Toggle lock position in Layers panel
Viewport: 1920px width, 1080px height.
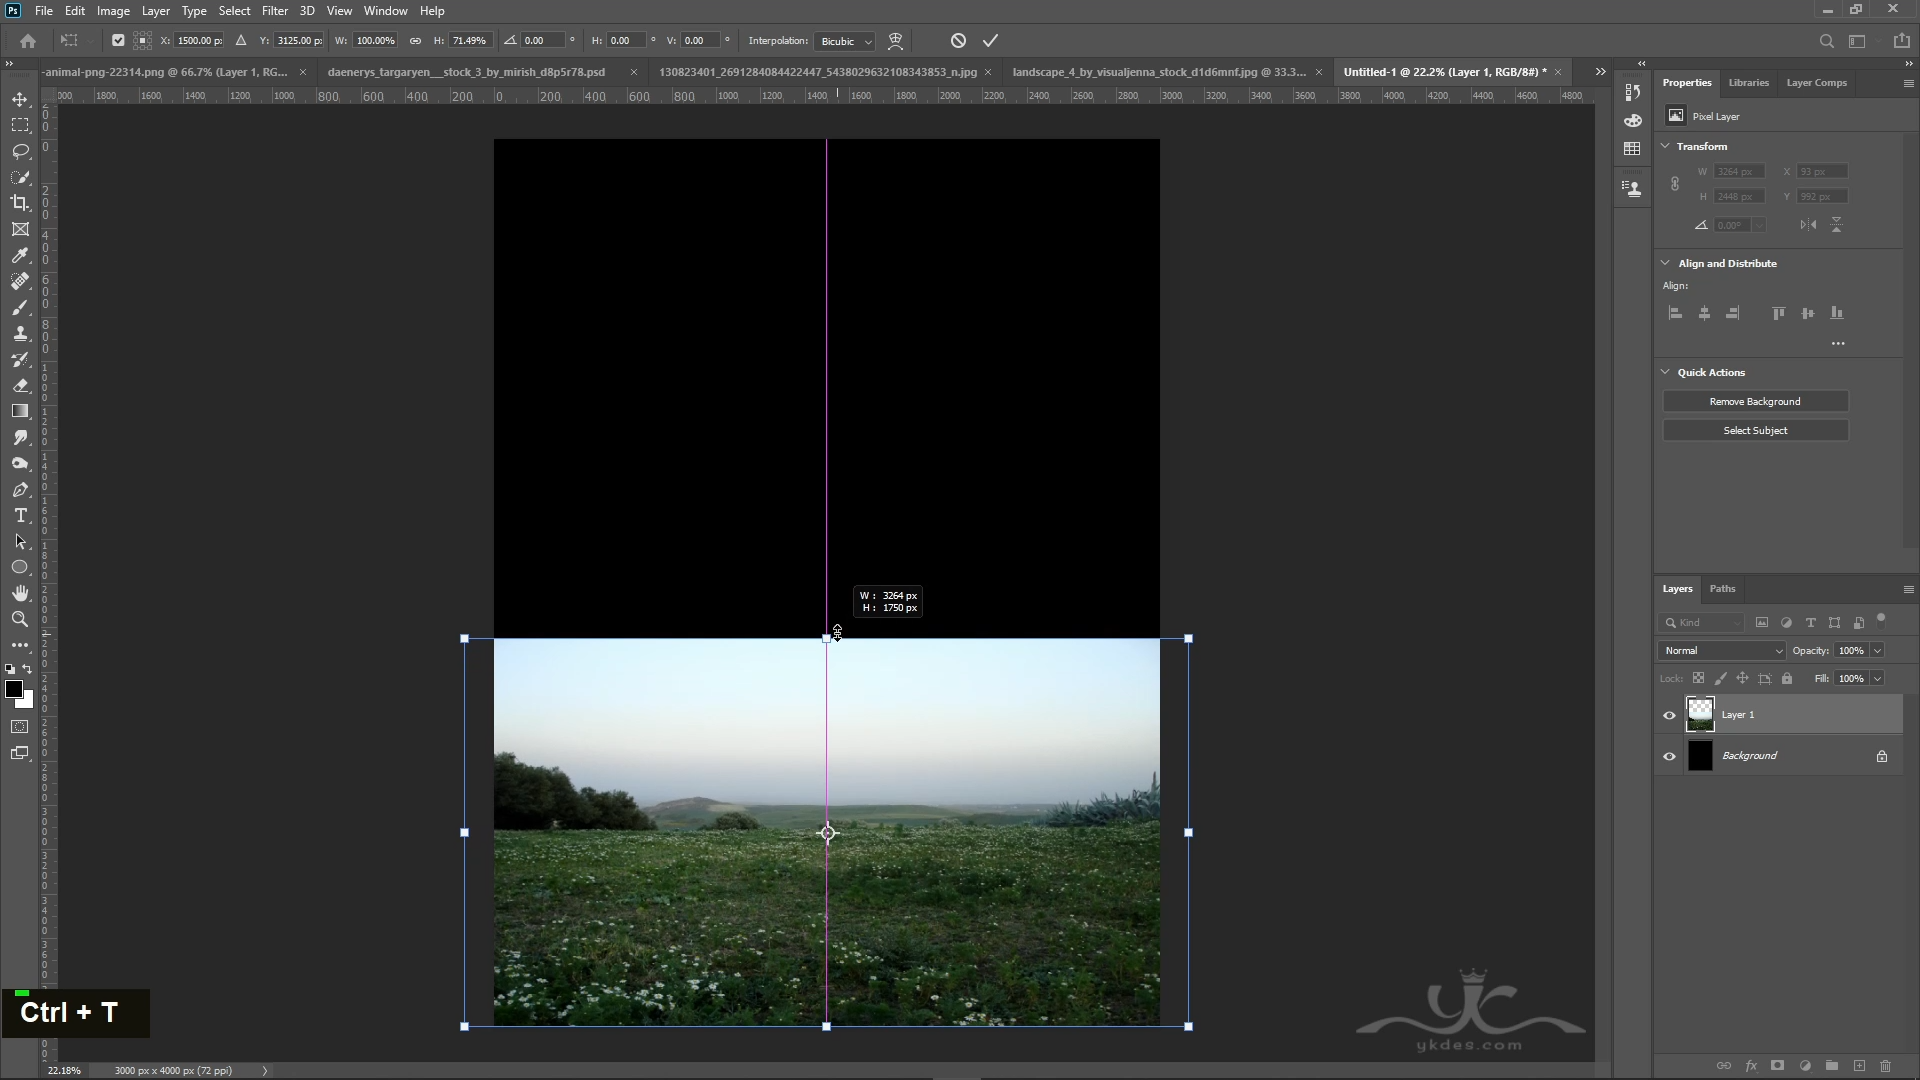point(1742,678)
